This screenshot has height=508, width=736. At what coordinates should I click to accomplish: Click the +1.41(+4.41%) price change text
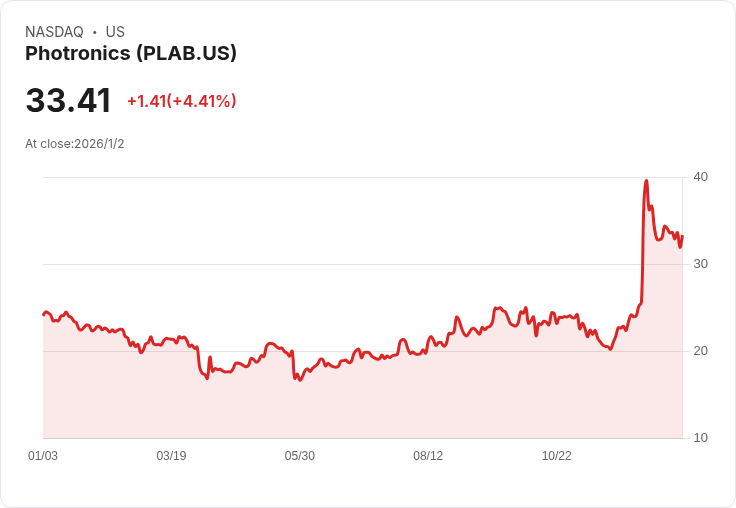pyautogui.click(x=181, y=101)
